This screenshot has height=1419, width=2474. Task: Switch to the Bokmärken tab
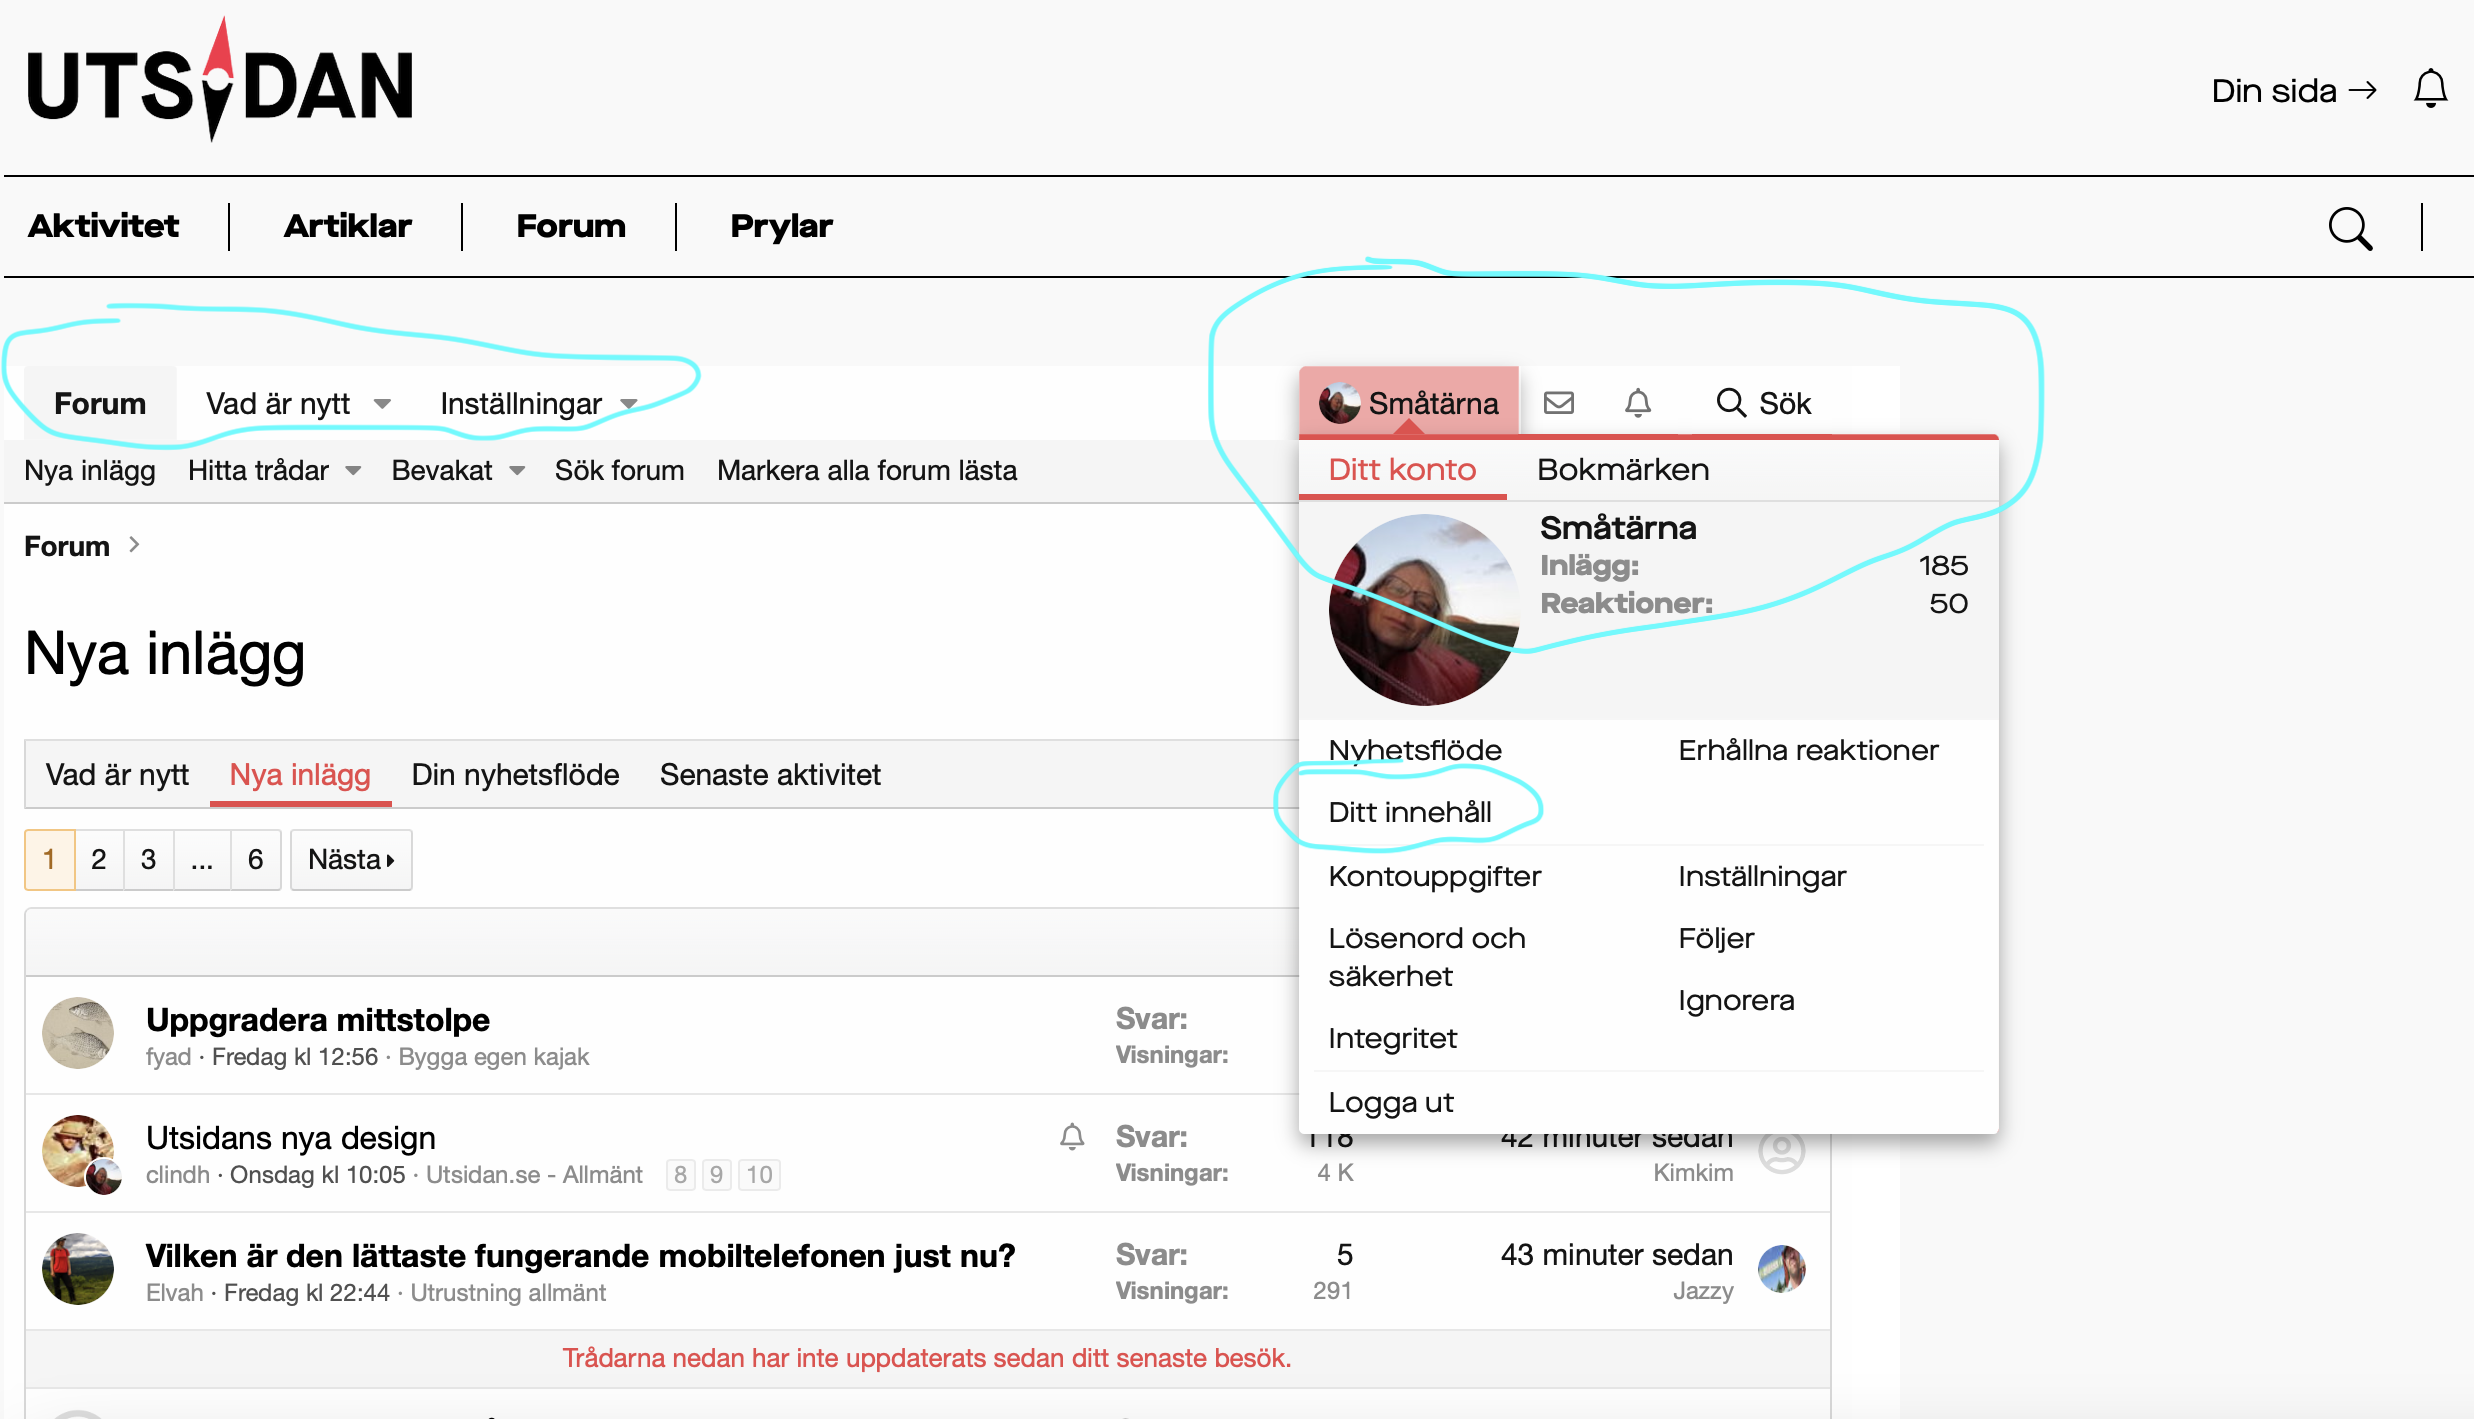(x=1622, y=470)
